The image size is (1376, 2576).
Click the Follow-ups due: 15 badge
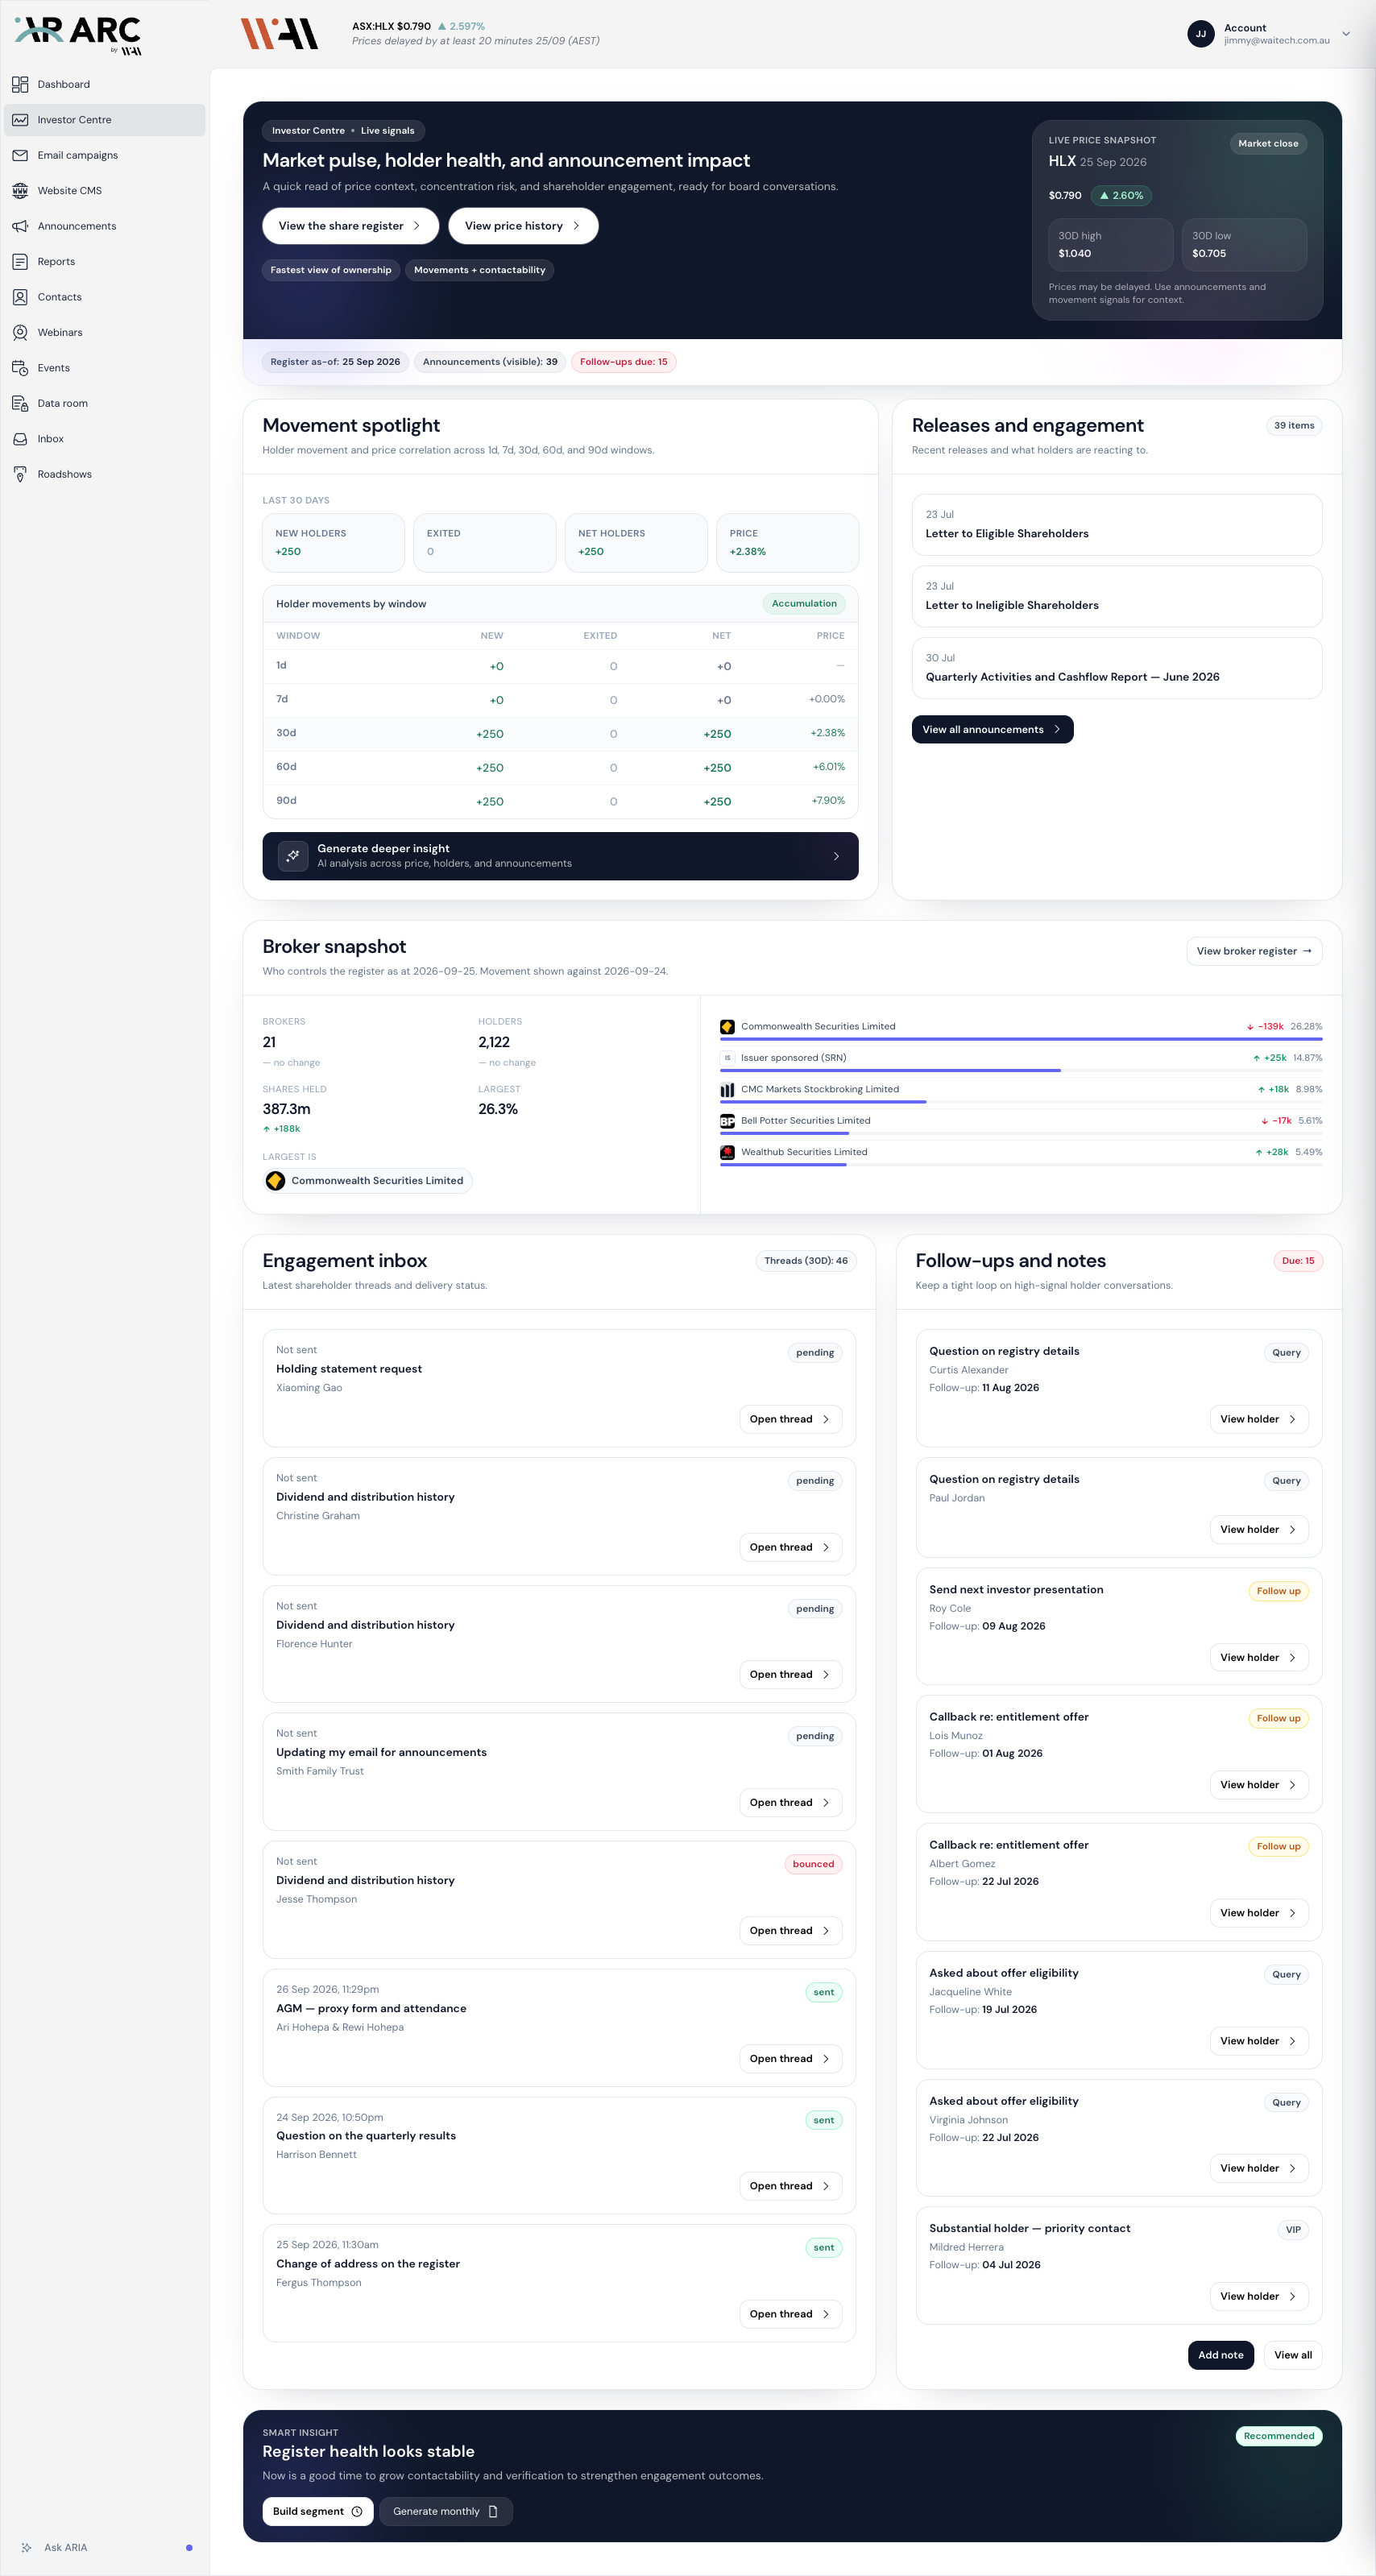click(623, 362)
